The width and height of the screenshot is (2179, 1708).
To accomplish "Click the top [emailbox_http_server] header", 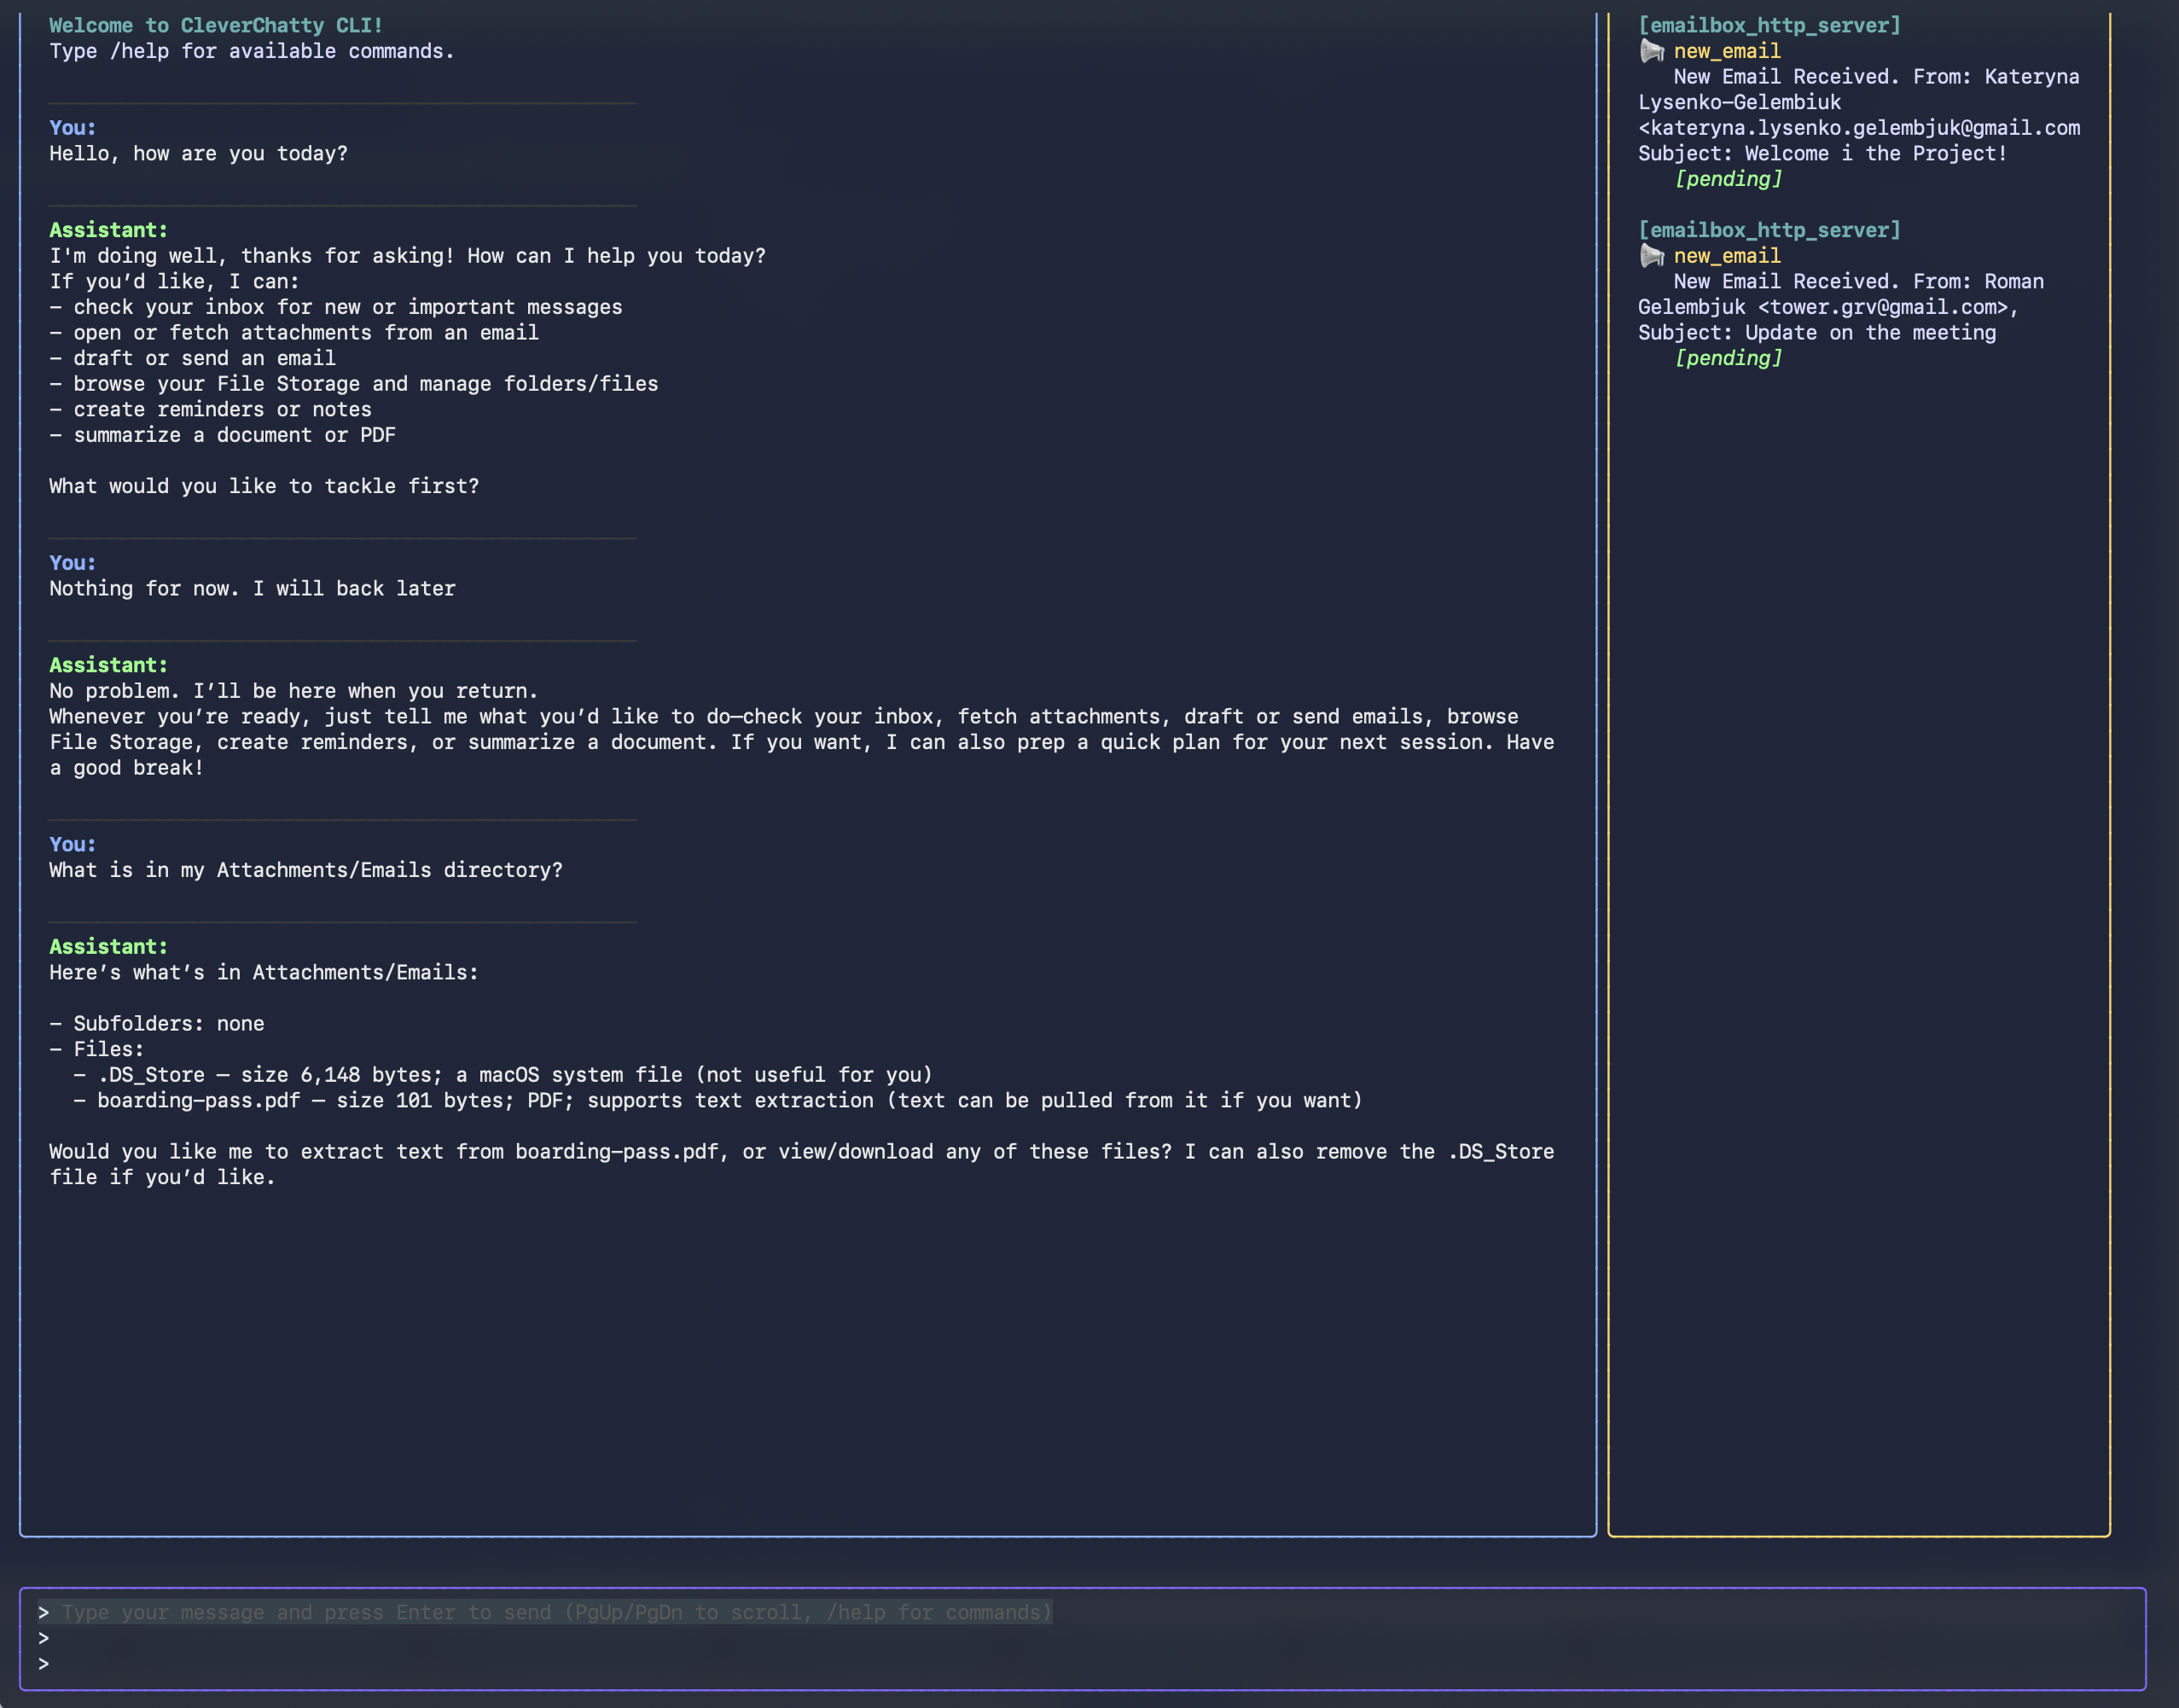I will (x=1768, y=25).
